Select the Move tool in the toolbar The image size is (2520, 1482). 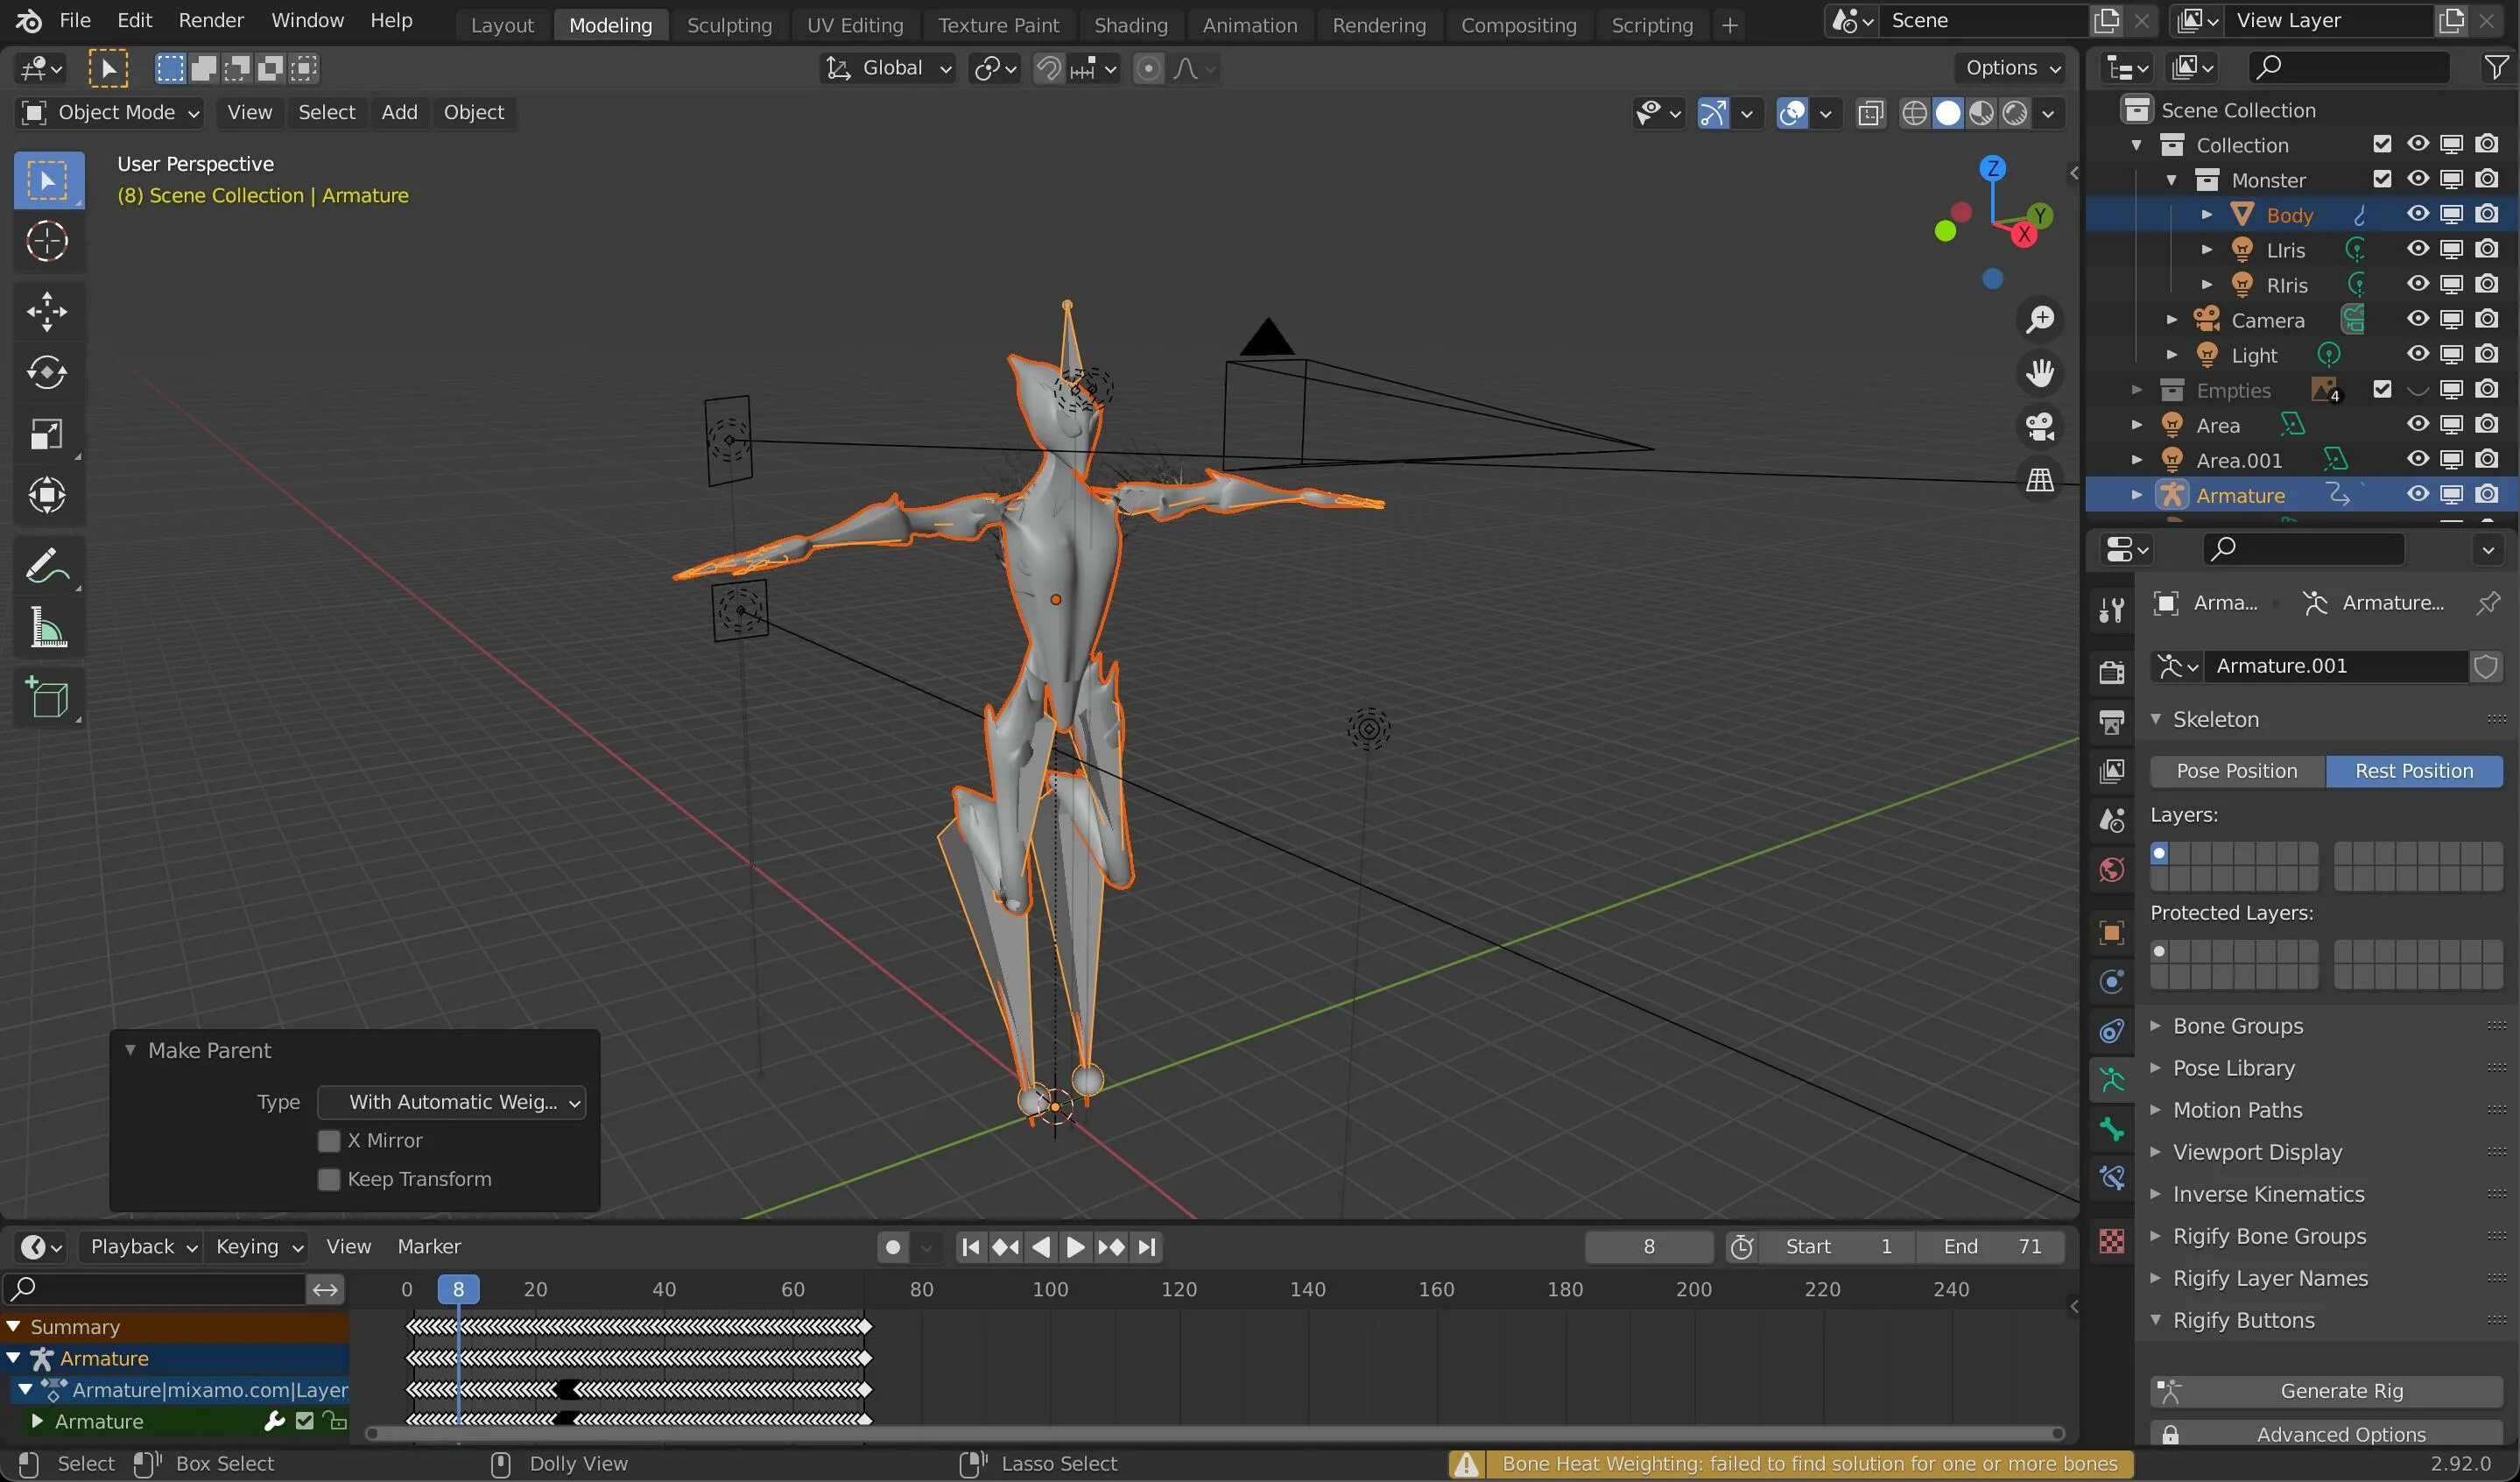(47, 312)
